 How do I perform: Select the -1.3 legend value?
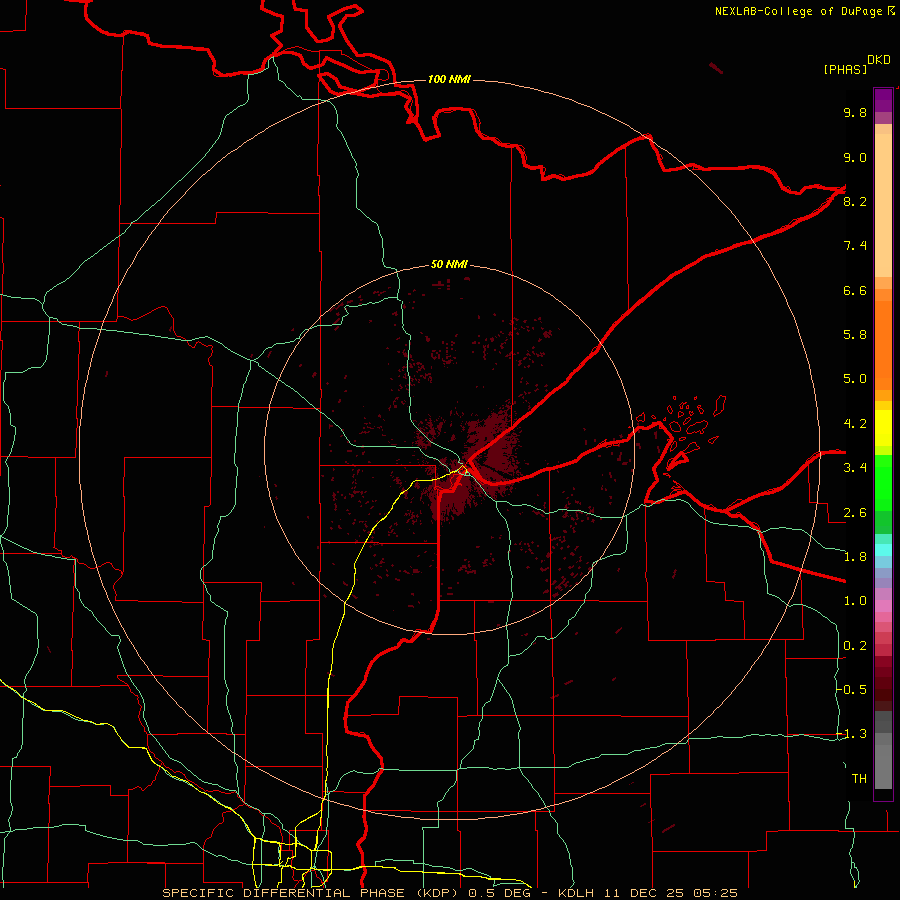point(852,734)
